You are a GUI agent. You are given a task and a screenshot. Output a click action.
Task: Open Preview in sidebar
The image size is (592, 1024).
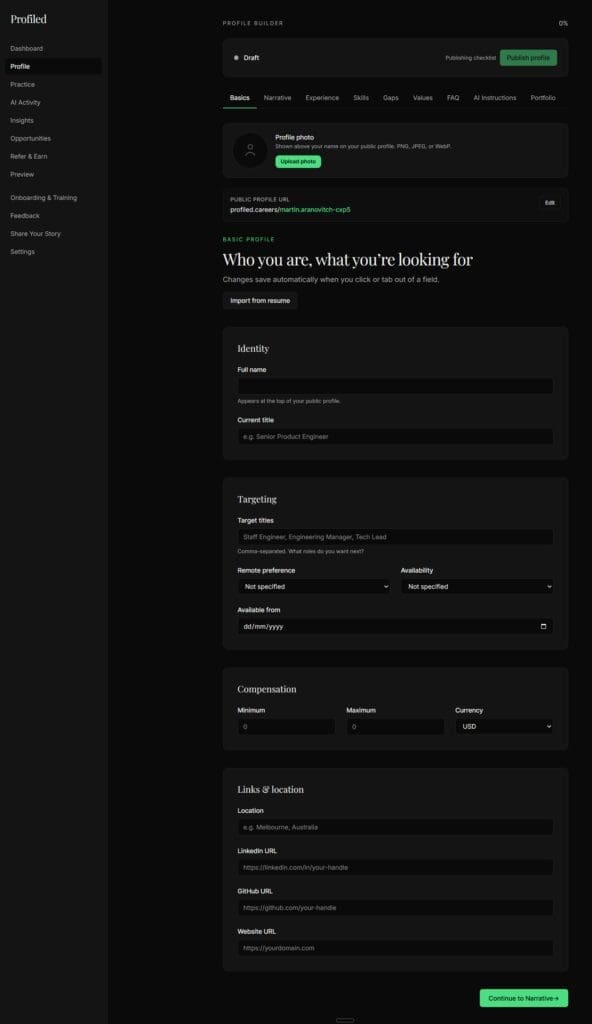click(x=22, y=174)
